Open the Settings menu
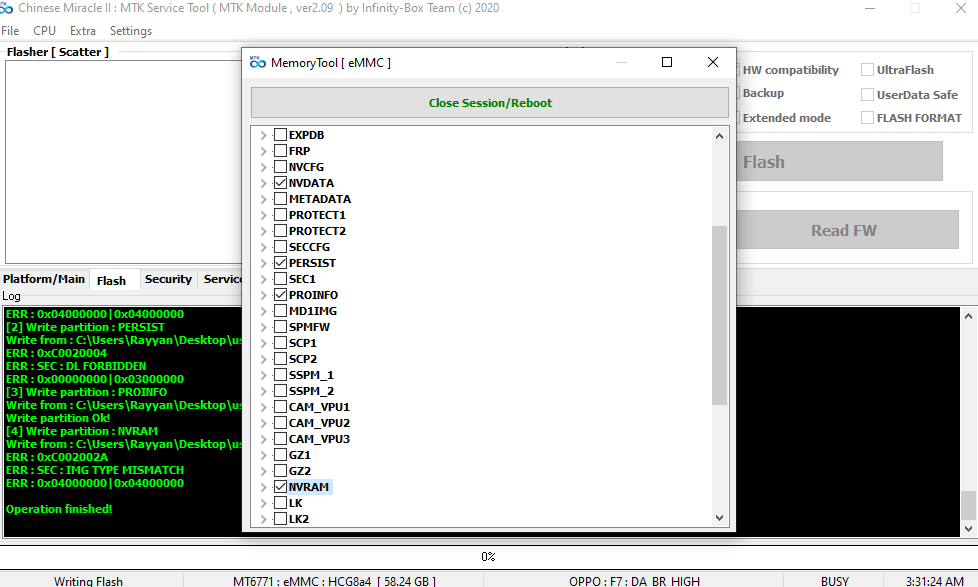The height and width of the screenshot is (587, 978). 131,31
